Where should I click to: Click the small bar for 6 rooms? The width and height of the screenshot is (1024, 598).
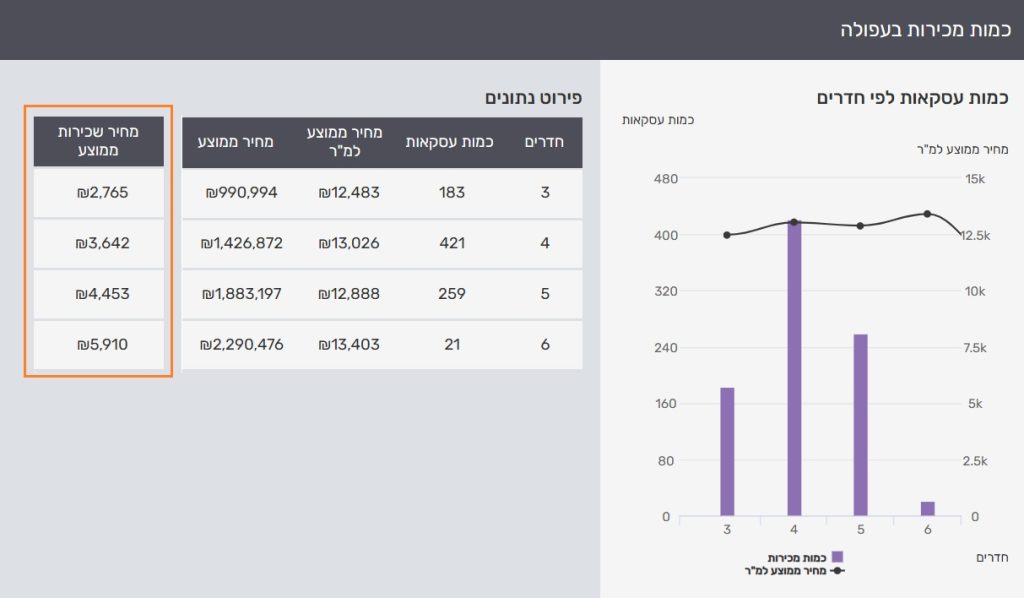click(x=927, y=508)
